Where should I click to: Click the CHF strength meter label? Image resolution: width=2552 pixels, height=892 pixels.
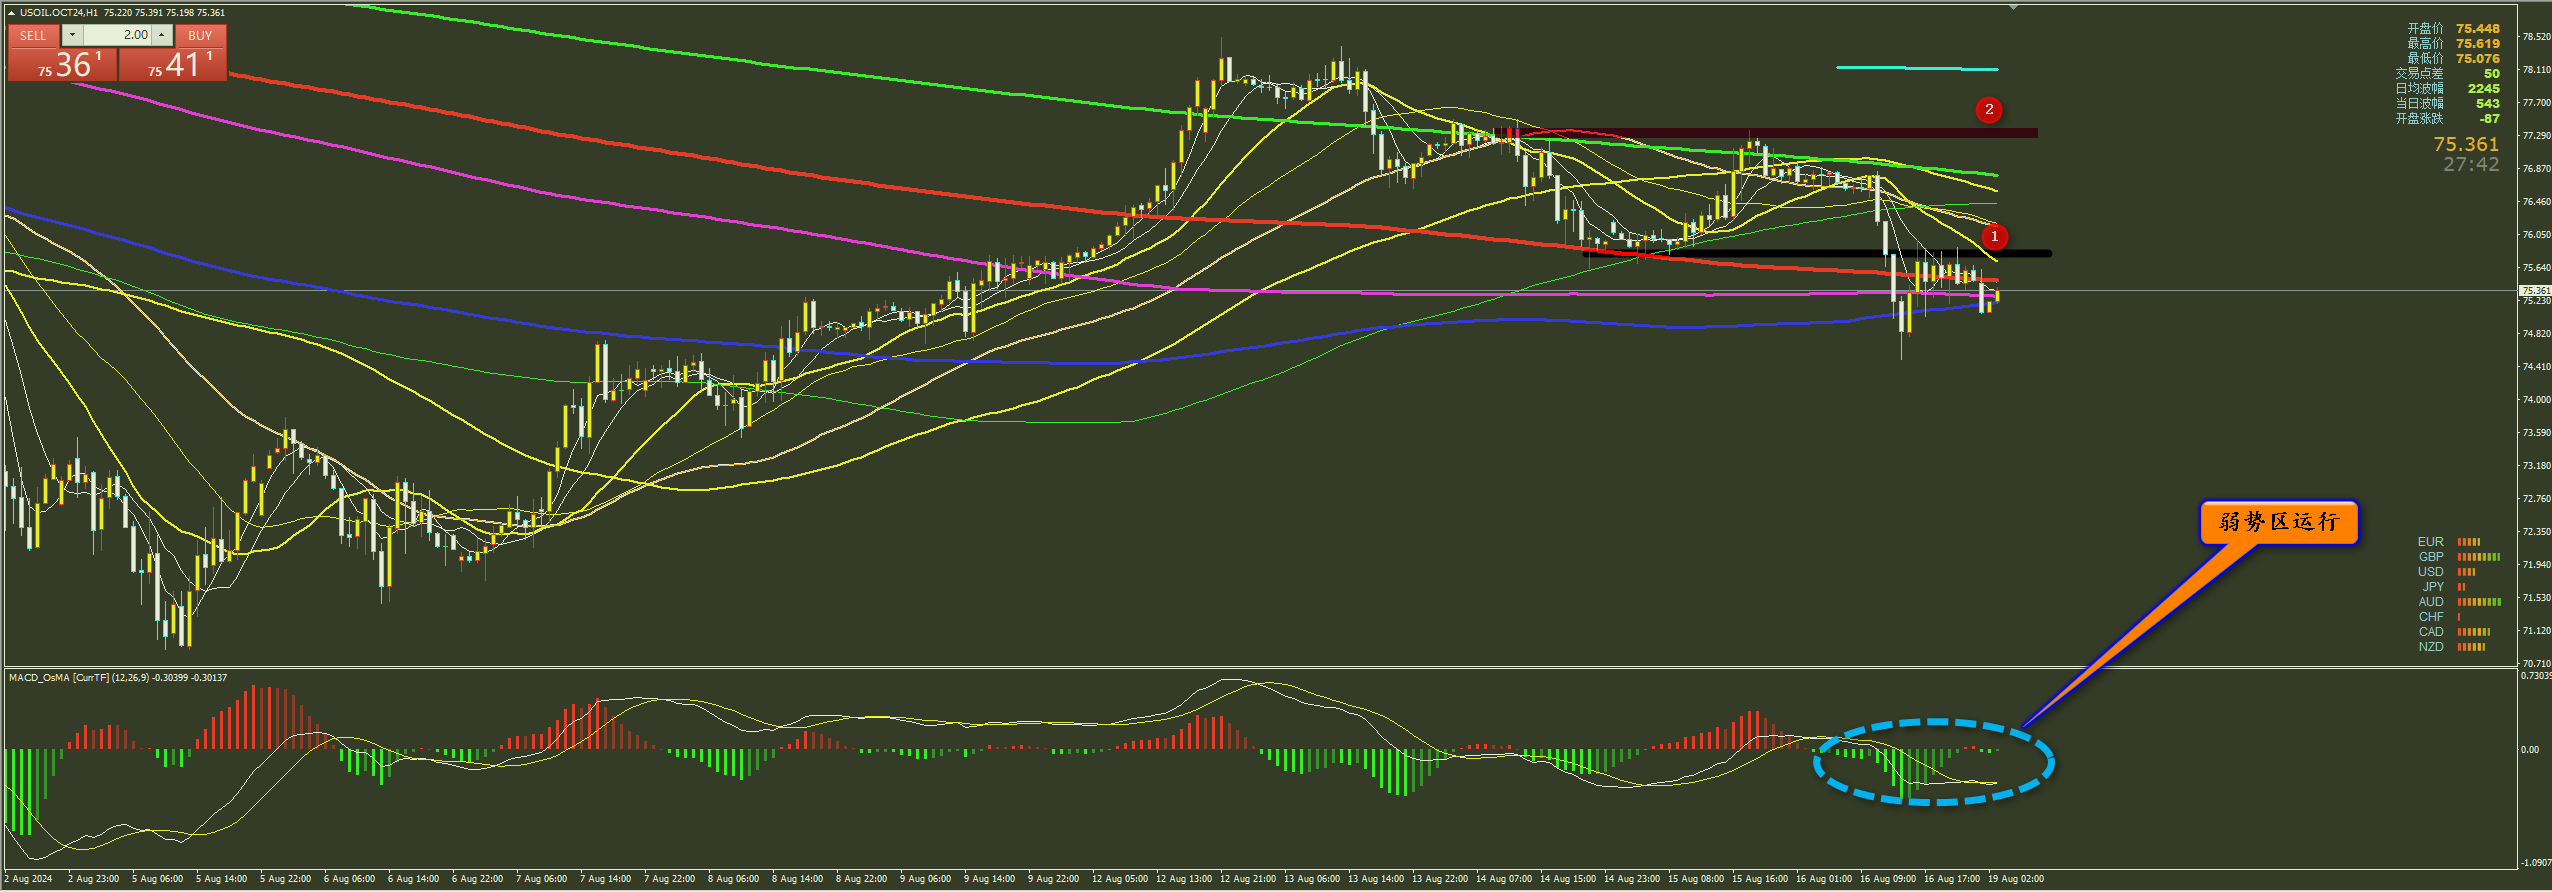click(2431, 617)
